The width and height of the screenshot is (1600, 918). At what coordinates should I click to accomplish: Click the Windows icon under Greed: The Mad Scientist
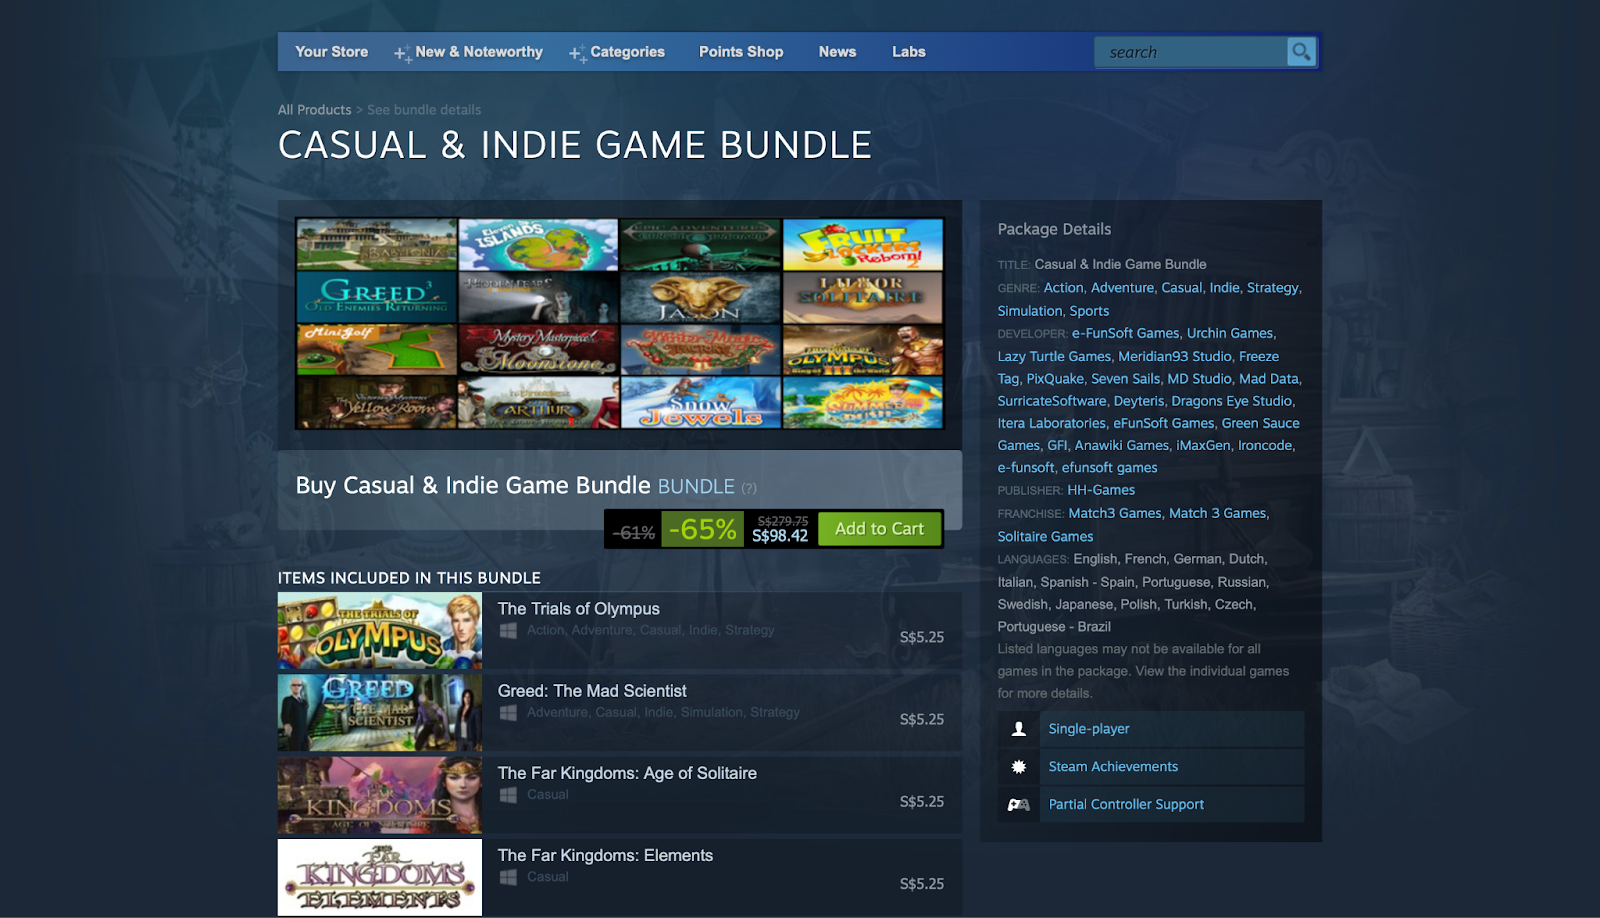[508, 712]
